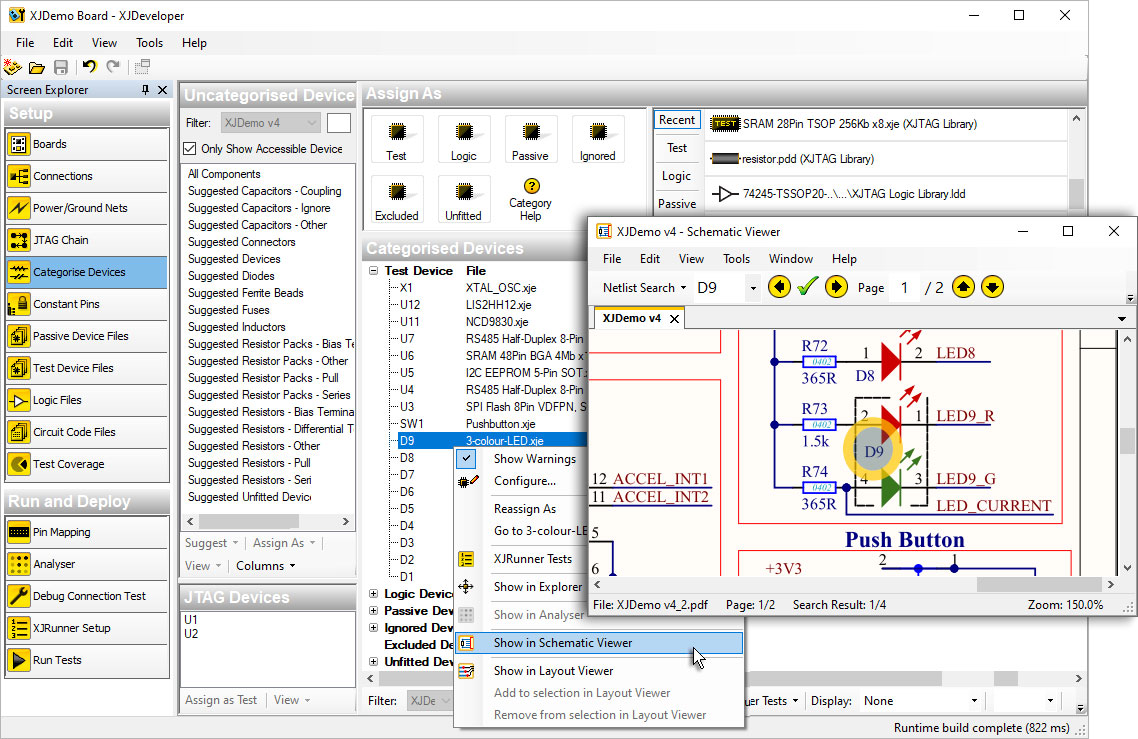
Task: Expand the Unfitted Devices tree node
Action: coord(373,661)
